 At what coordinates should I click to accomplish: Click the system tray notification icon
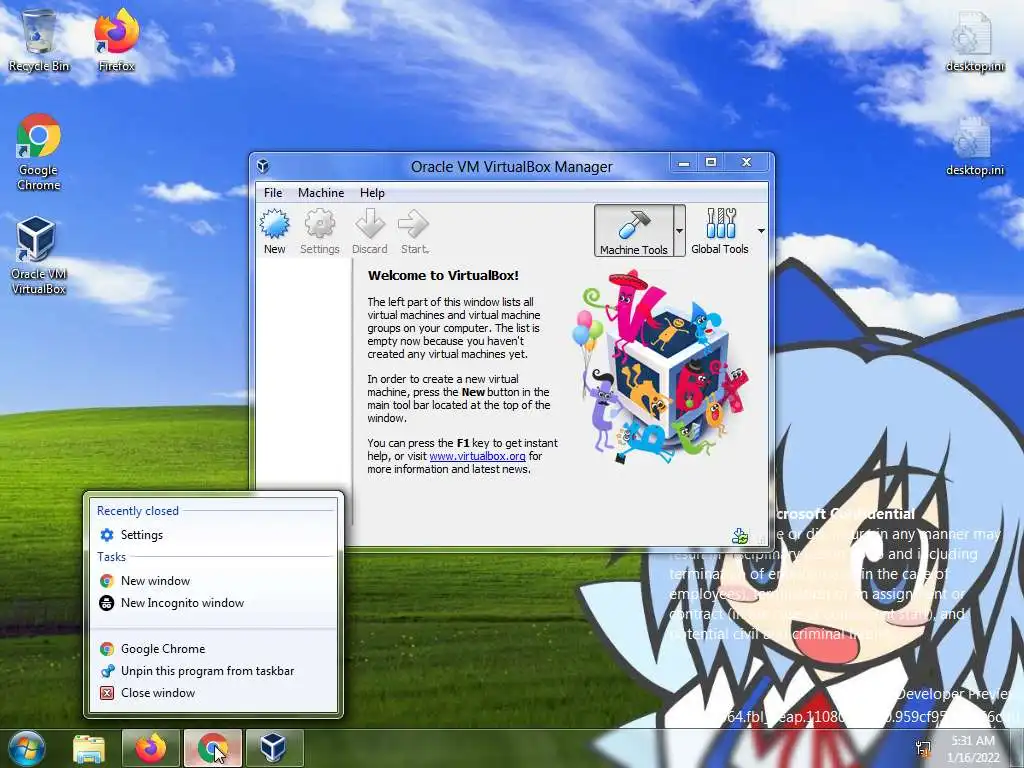pyautogui.click(x=923, y=748)
